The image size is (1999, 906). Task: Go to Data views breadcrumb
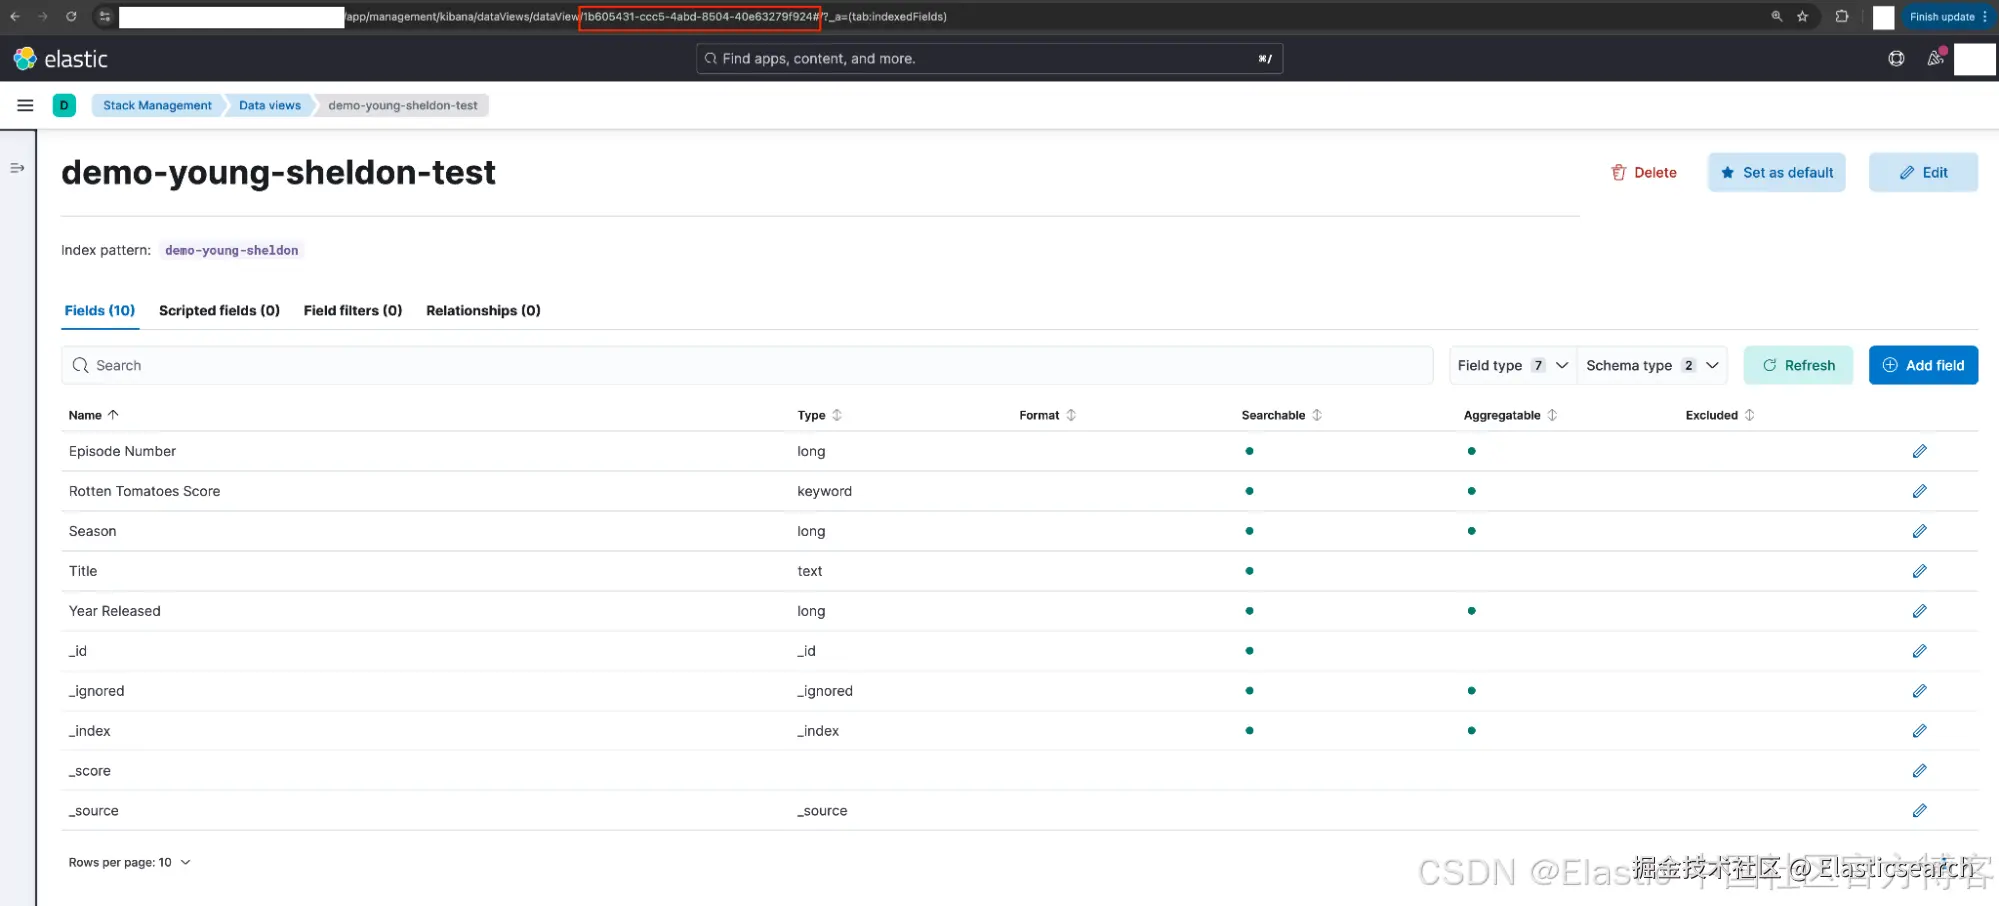pos(269,105)
